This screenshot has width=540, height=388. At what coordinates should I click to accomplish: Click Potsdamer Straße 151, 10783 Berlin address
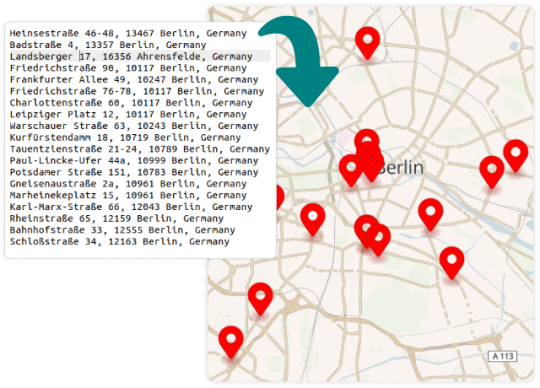pos(134,172)
